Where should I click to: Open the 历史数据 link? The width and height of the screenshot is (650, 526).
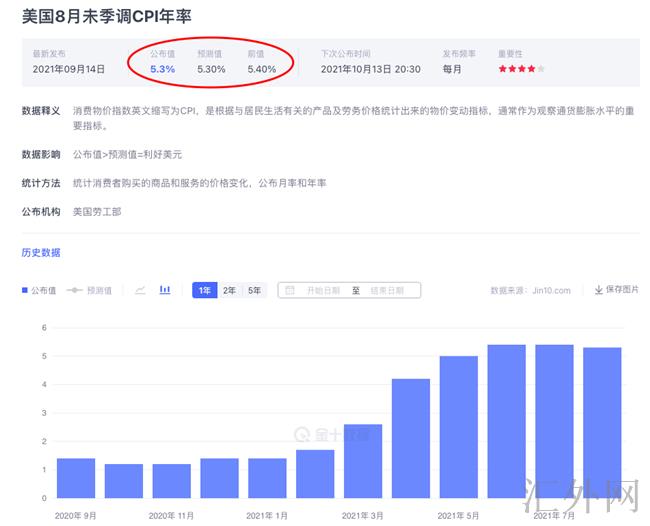[41, 252]
